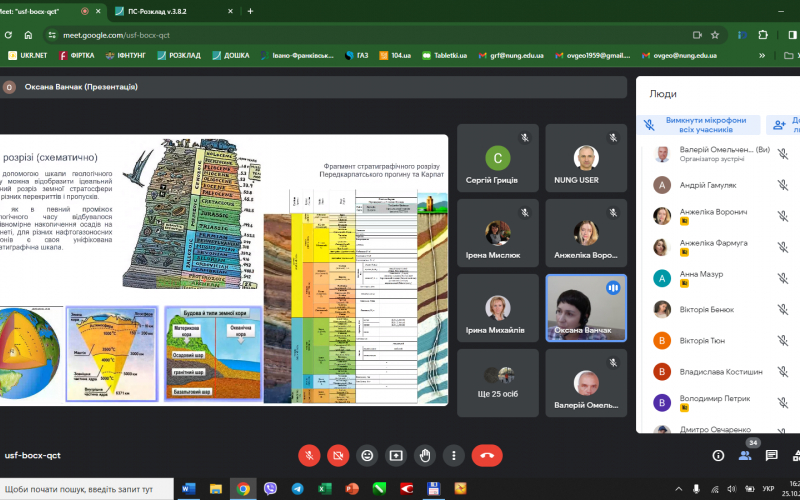This screenshot has height=500, width=800.
Task: Open PowerPoint from taskbar
Action: pyautogui.click(x=352, y=489)
